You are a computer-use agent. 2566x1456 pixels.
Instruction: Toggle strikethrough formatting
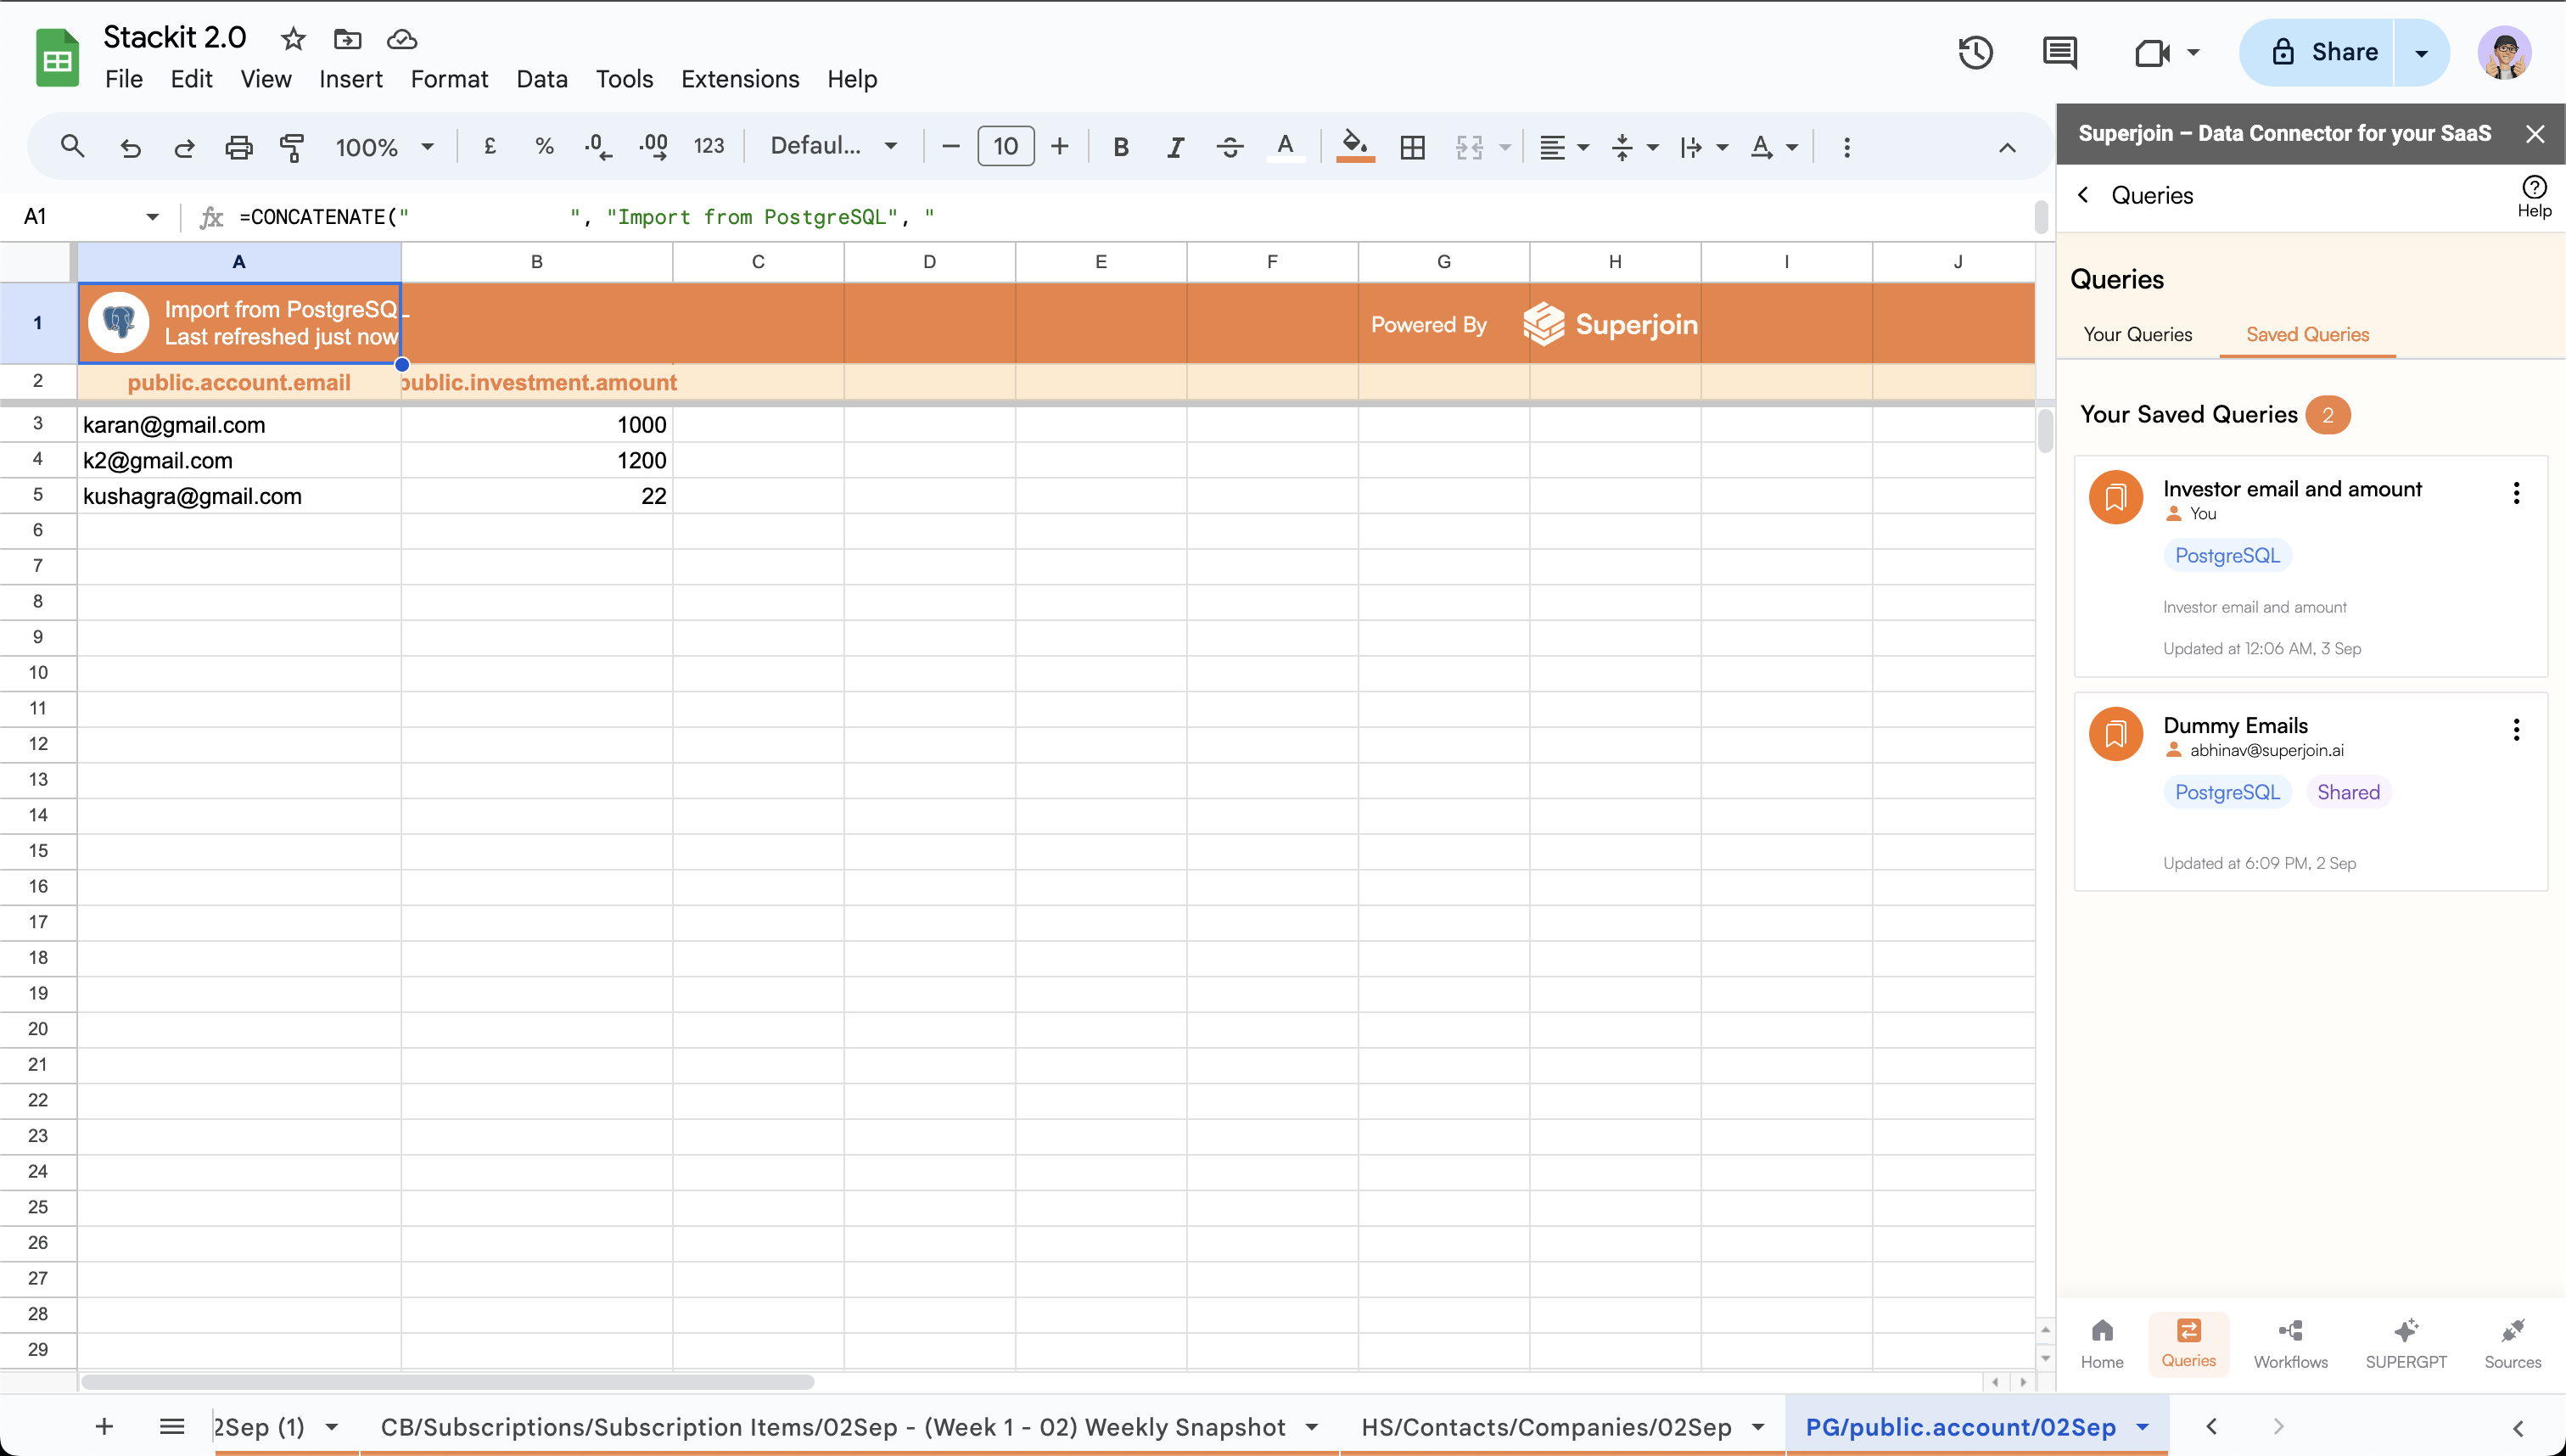click(1230, 147)
